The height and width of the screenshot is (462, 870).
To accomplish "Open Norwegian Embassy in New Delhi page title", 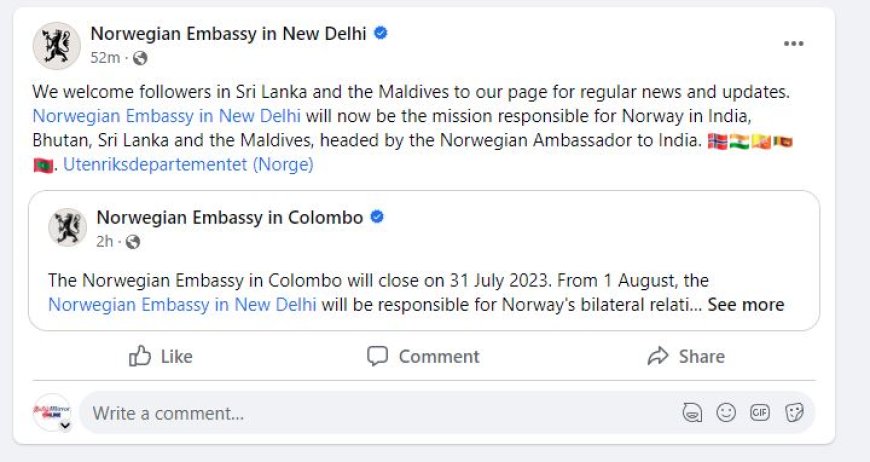I will 229,33.
